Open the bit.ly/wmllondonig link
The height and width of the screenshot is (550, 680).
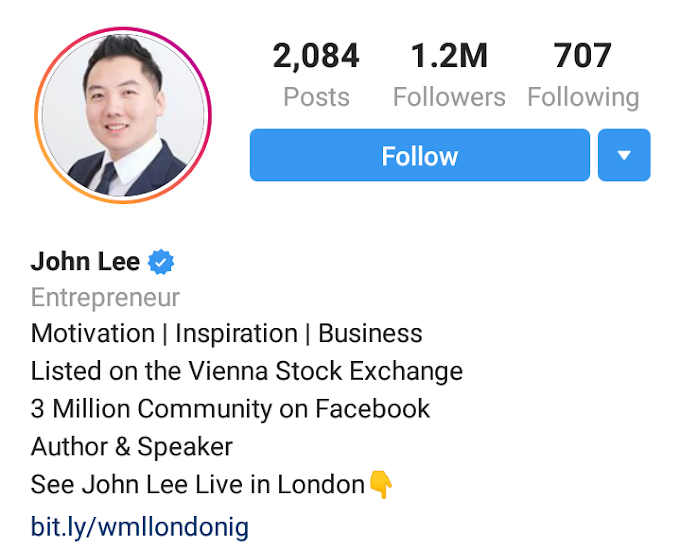coord(140,527)
